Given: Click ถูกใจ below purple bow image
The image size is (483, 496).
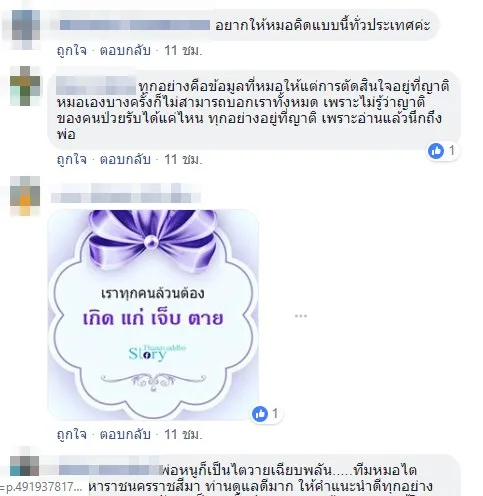Looking at the screenshot, I should pyautogui.click(x=72, y=434).
